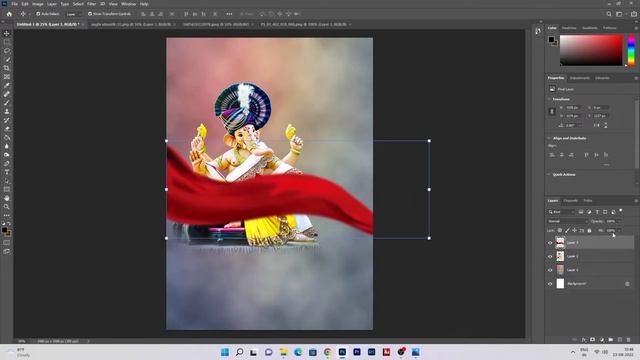Open the three-dots more options in options bar

pos(229,14)
